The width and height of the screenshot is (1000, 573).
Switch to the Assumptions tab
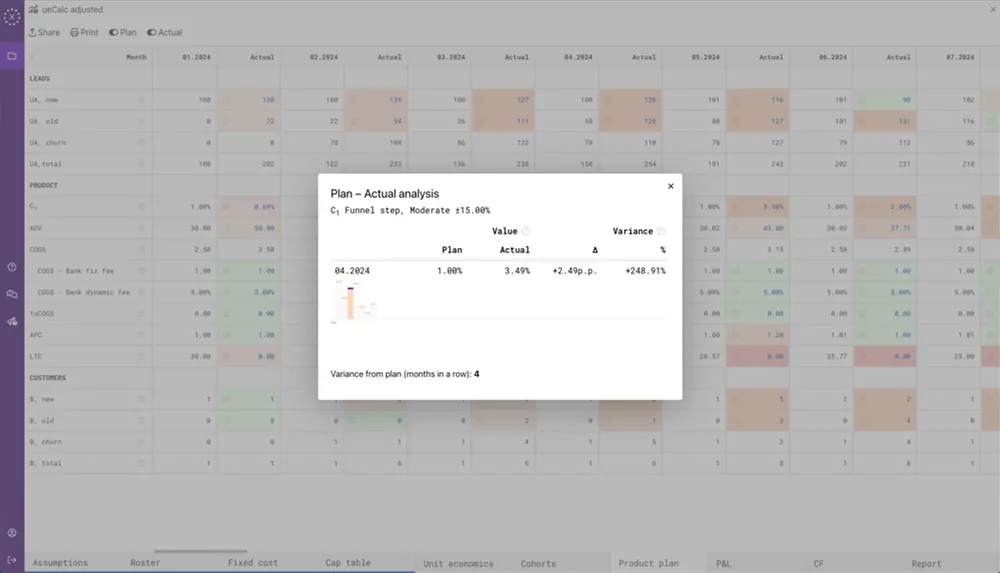60,563
